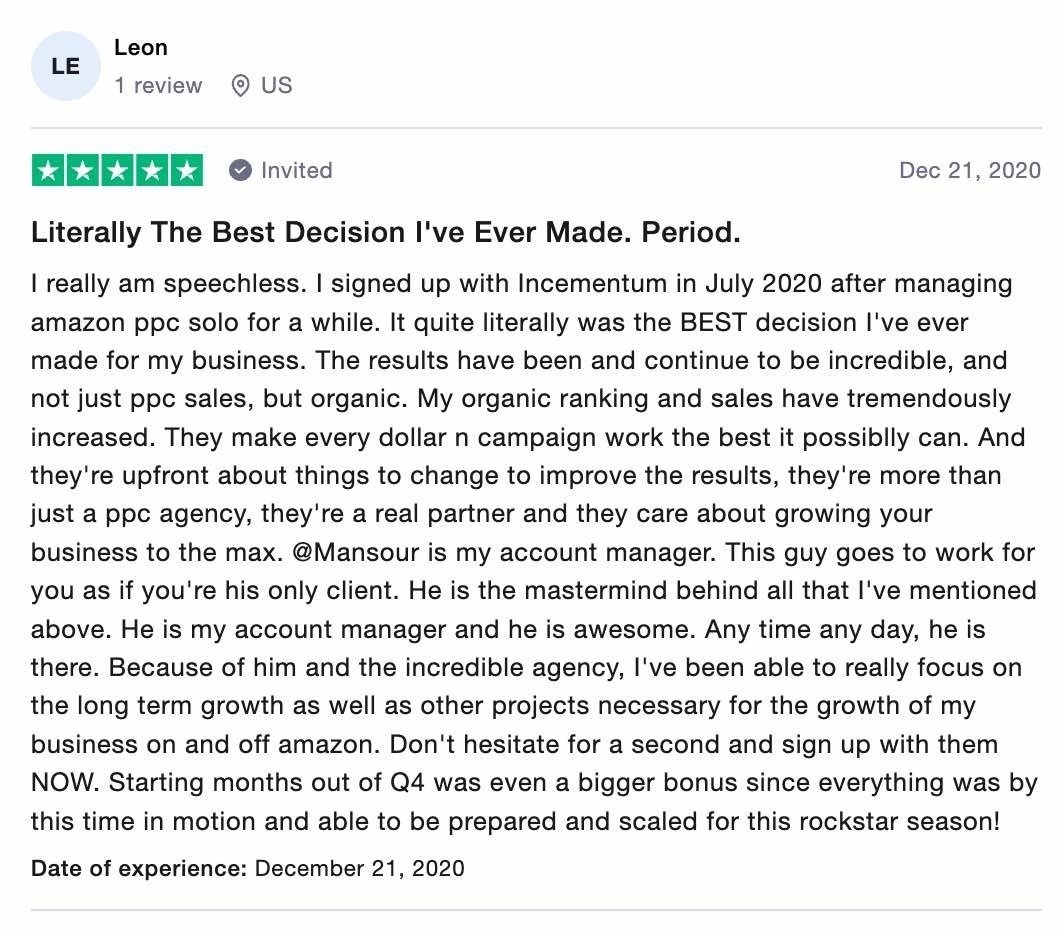Open the "Literally The Best Decision" review title
The height and width of the screenshot is (934, 1060).
click(385, 232)
